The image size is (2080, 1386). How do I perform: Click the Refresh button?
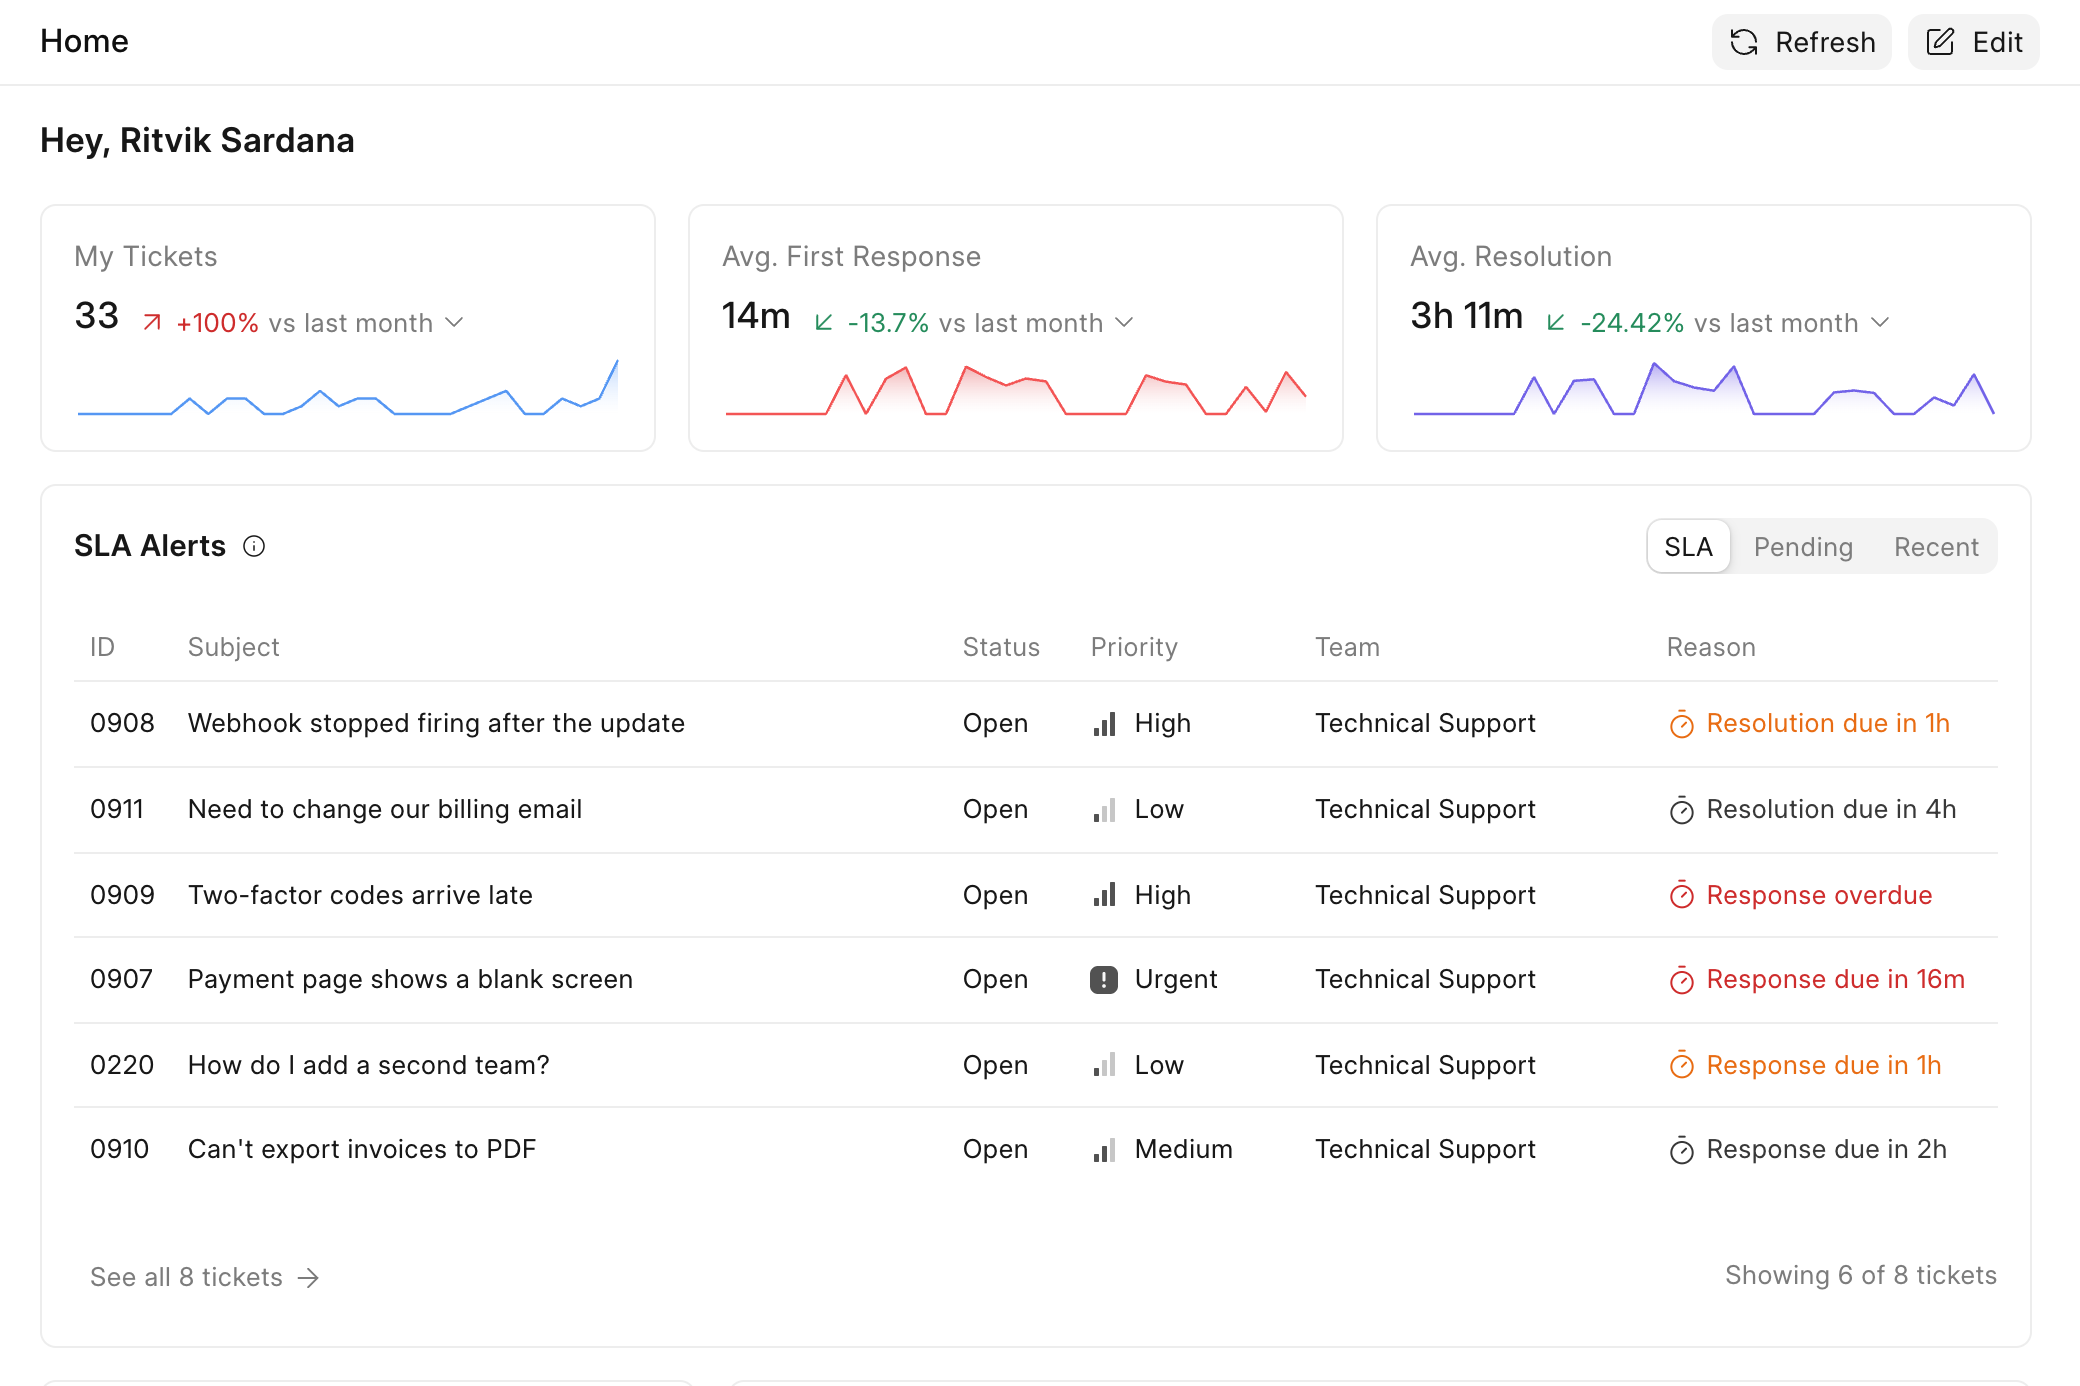[x=1802, y=42]
